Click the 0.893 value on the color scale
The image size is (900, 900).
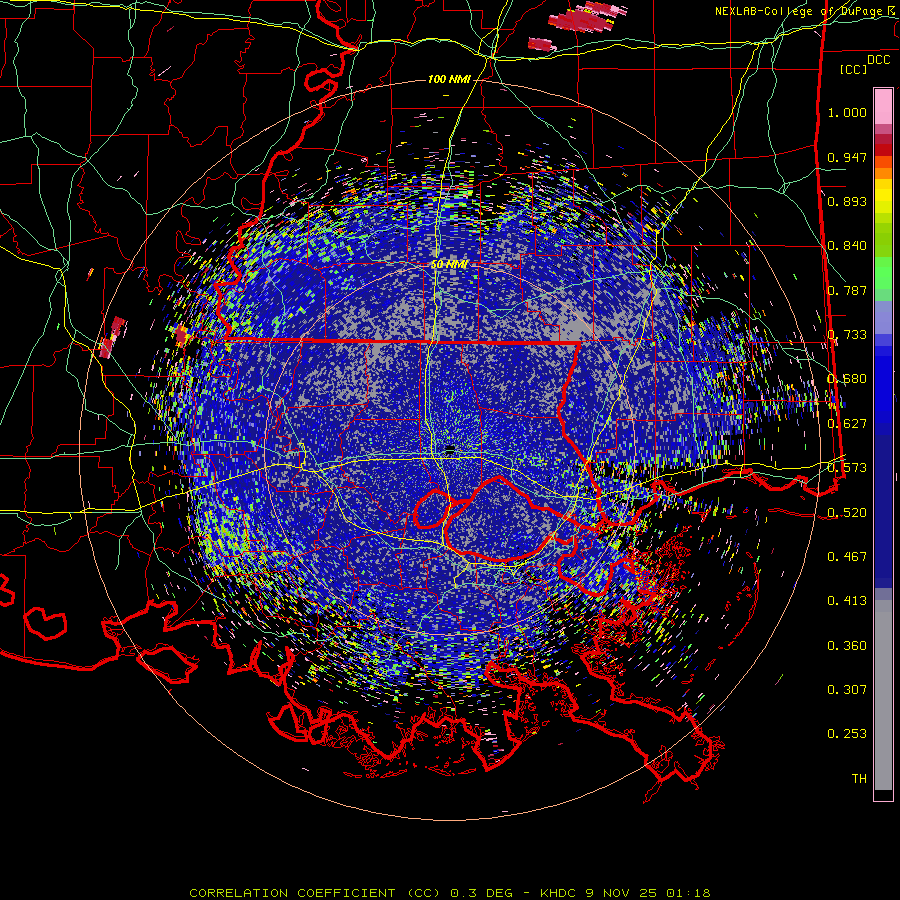tap(847, 201)
